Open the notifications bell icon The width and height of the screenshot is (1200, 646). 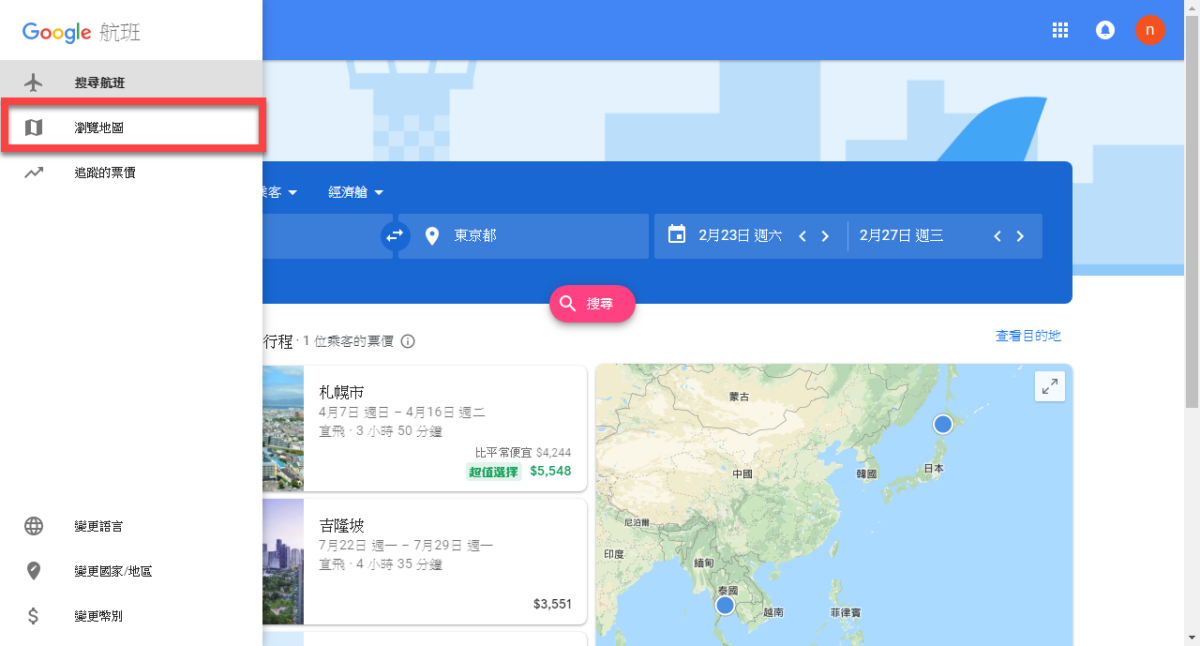(1105, 30)
